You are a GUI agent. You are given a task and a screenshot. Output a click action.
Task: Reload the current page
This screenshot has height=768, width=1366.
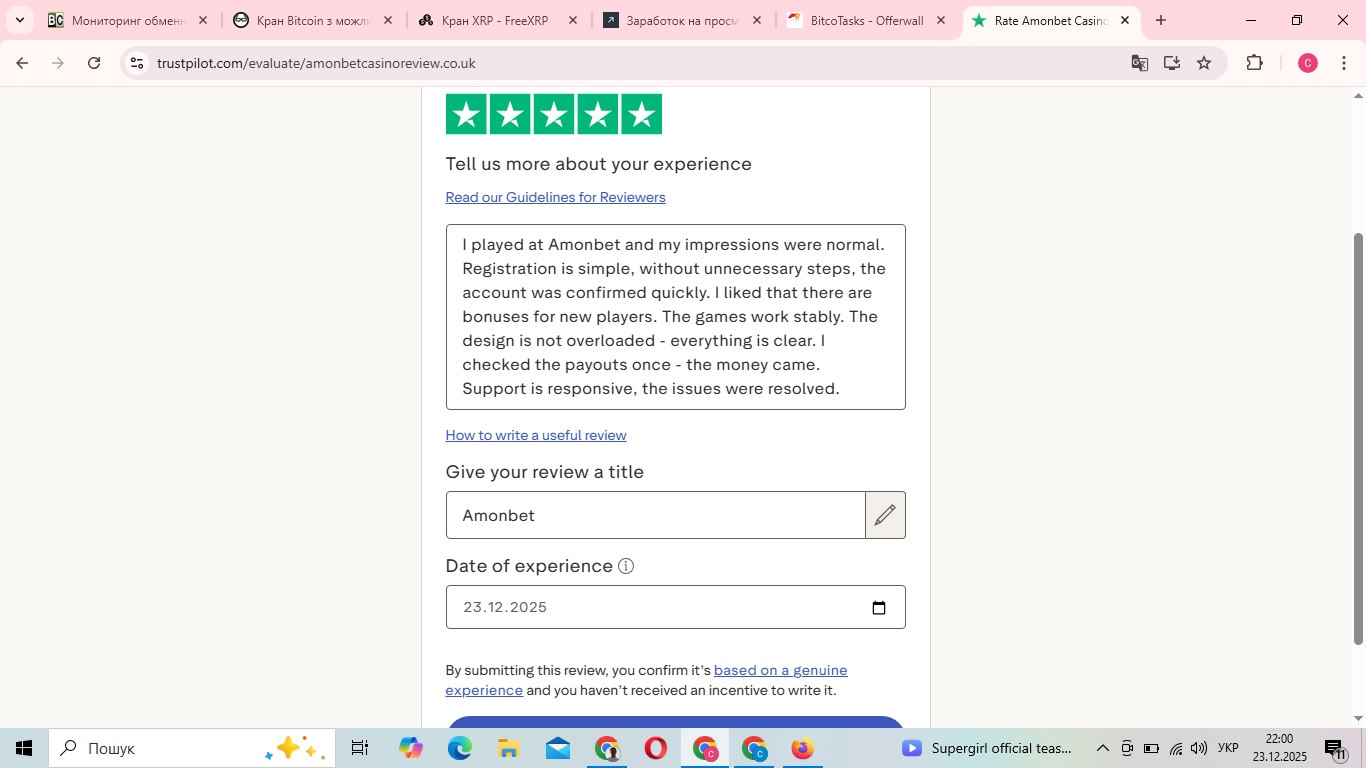click(94, 63)
